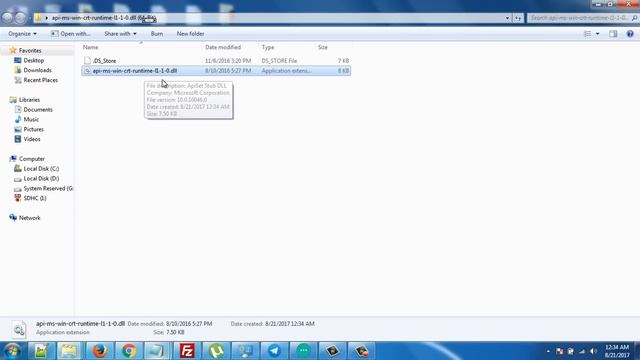
Task: Open the view options dropdown arrow
Action: [598, 34]
